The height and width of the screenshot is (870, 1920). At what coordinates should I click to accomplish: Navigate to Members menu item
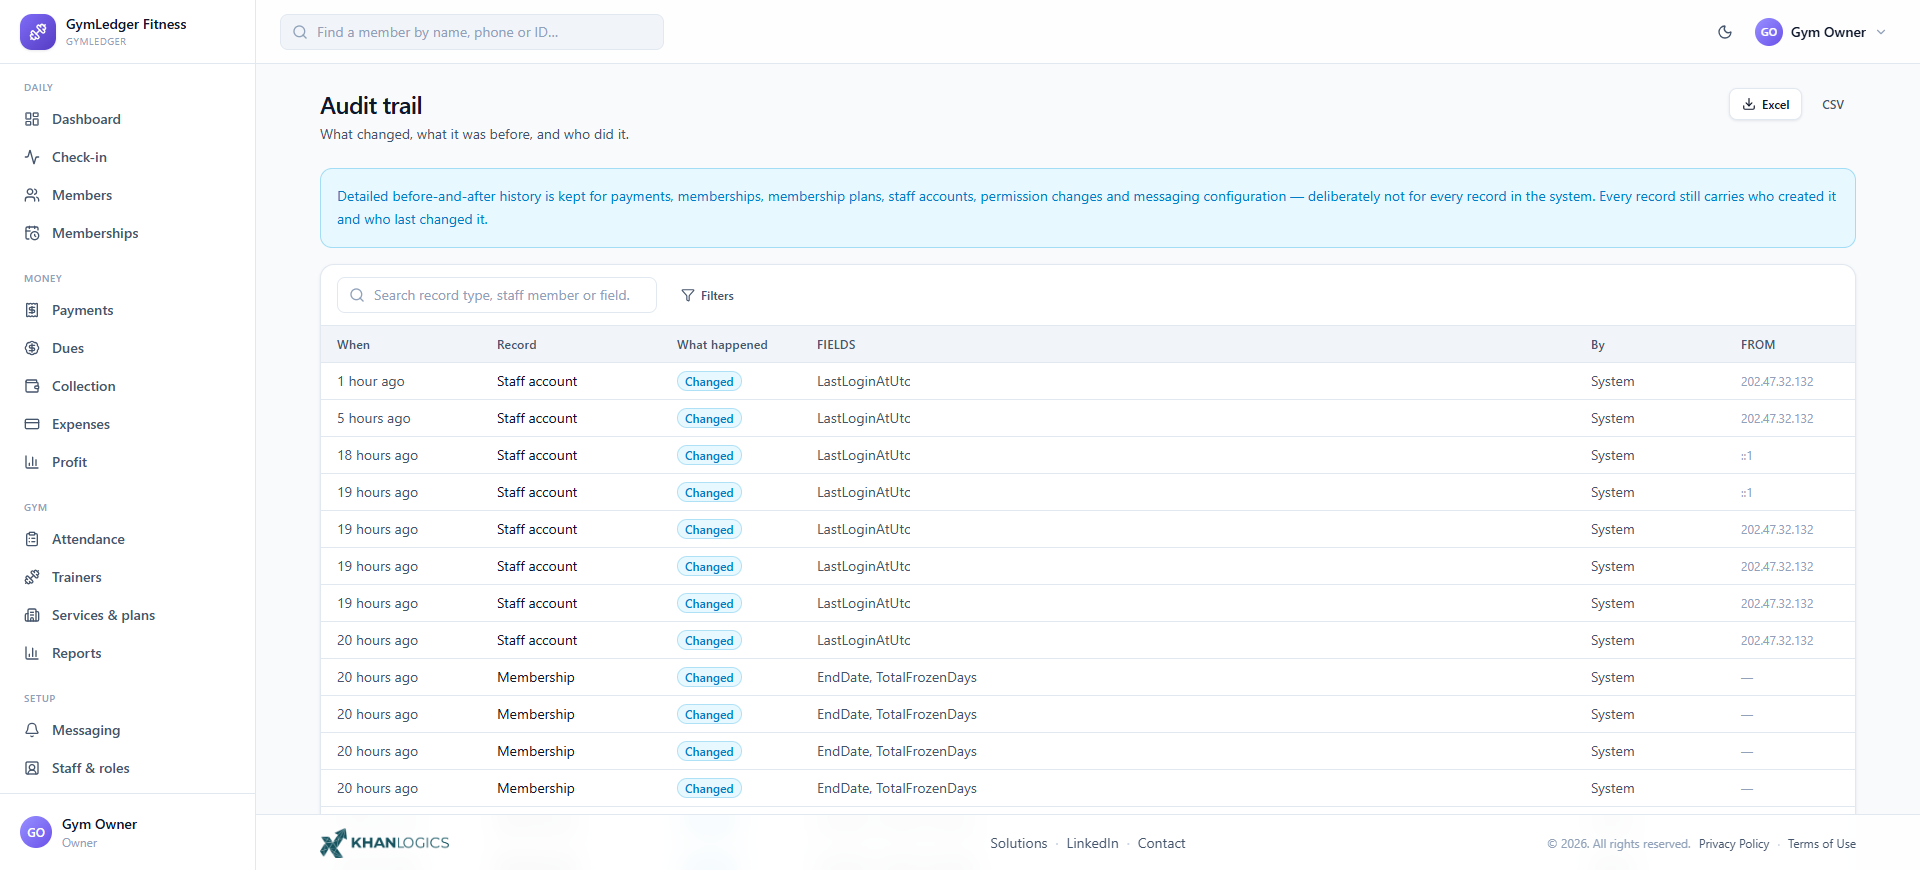pos(127,195)
